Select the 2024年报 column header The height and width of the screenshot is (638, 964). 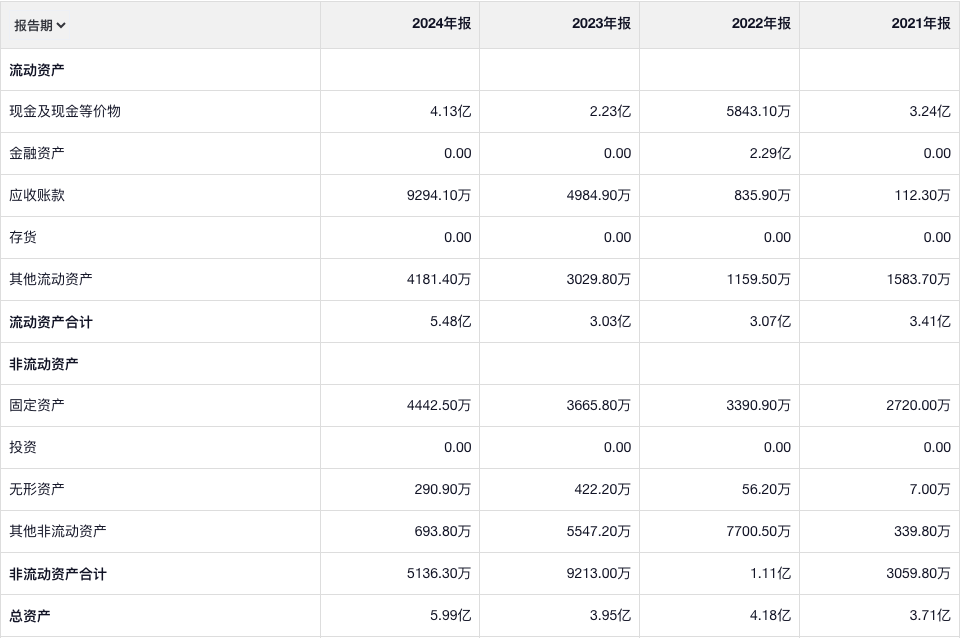[x=441, y=24]
